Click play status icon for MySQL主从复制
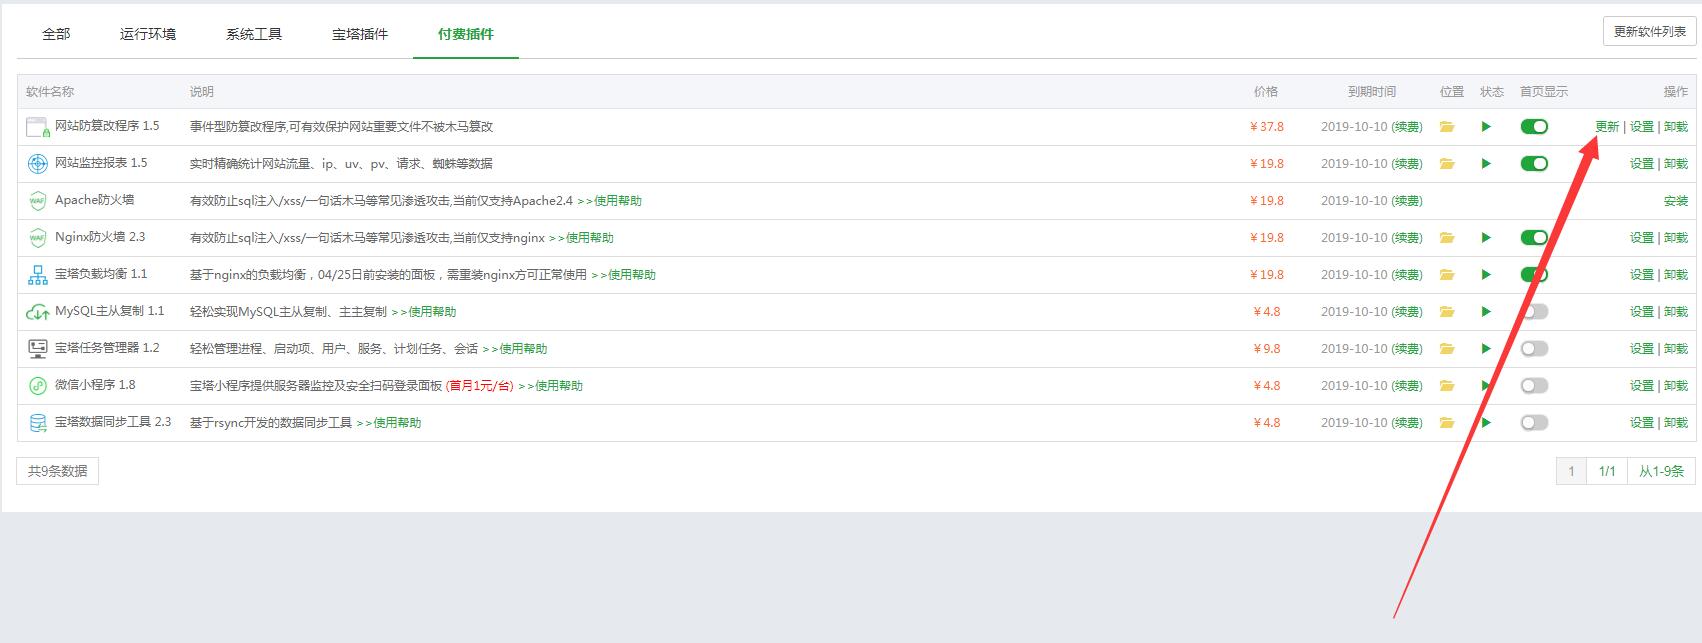 click(x=1487, y=312)
